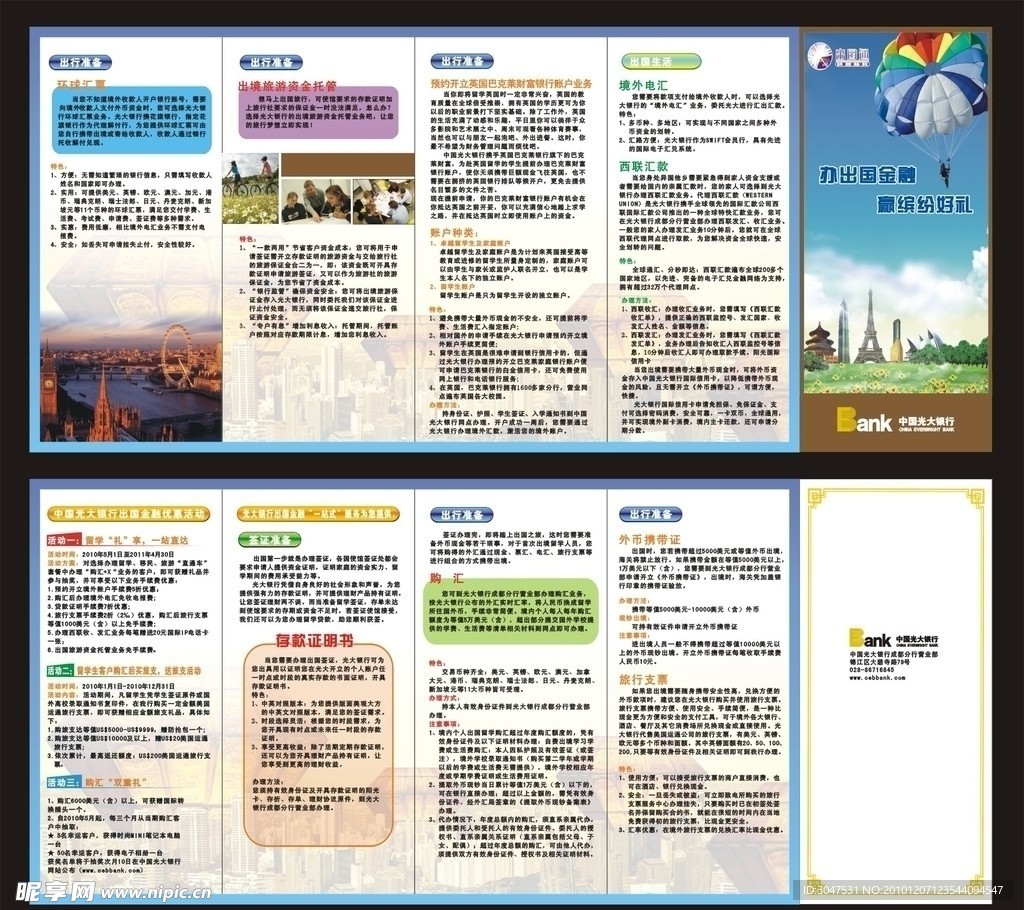Select the 出行准备 pill above 出境旅游资金托管
This screenshot has width=1024, height=910.
(272, 63)
